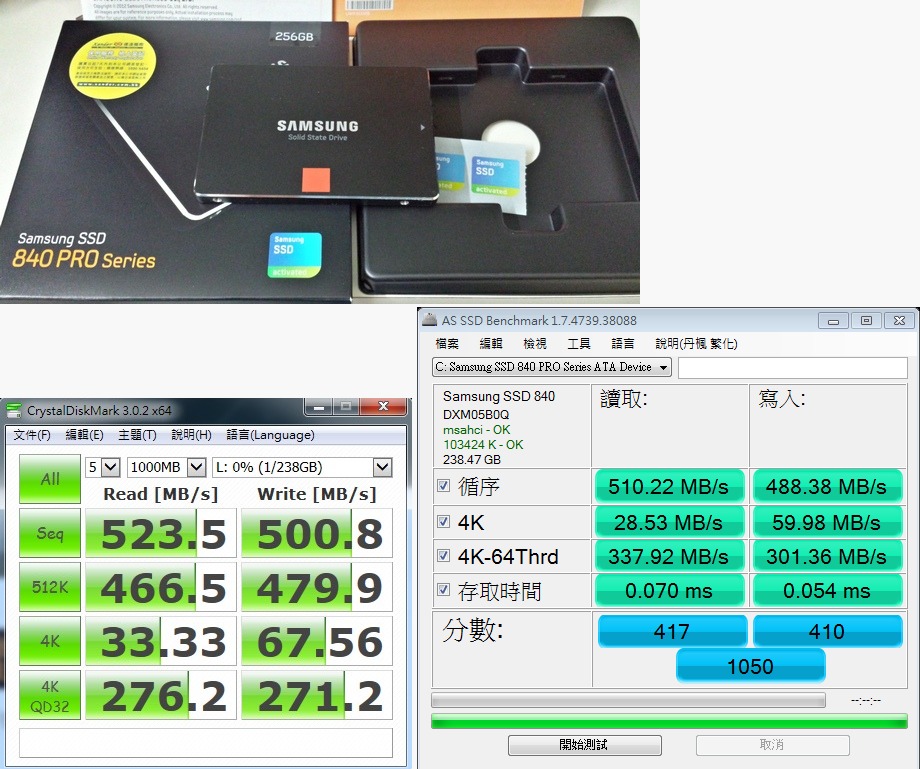The width and height of the screenshot is (920, 769).
Task: Click the 0.070 ms read access time
Action: tap(669, 591)
